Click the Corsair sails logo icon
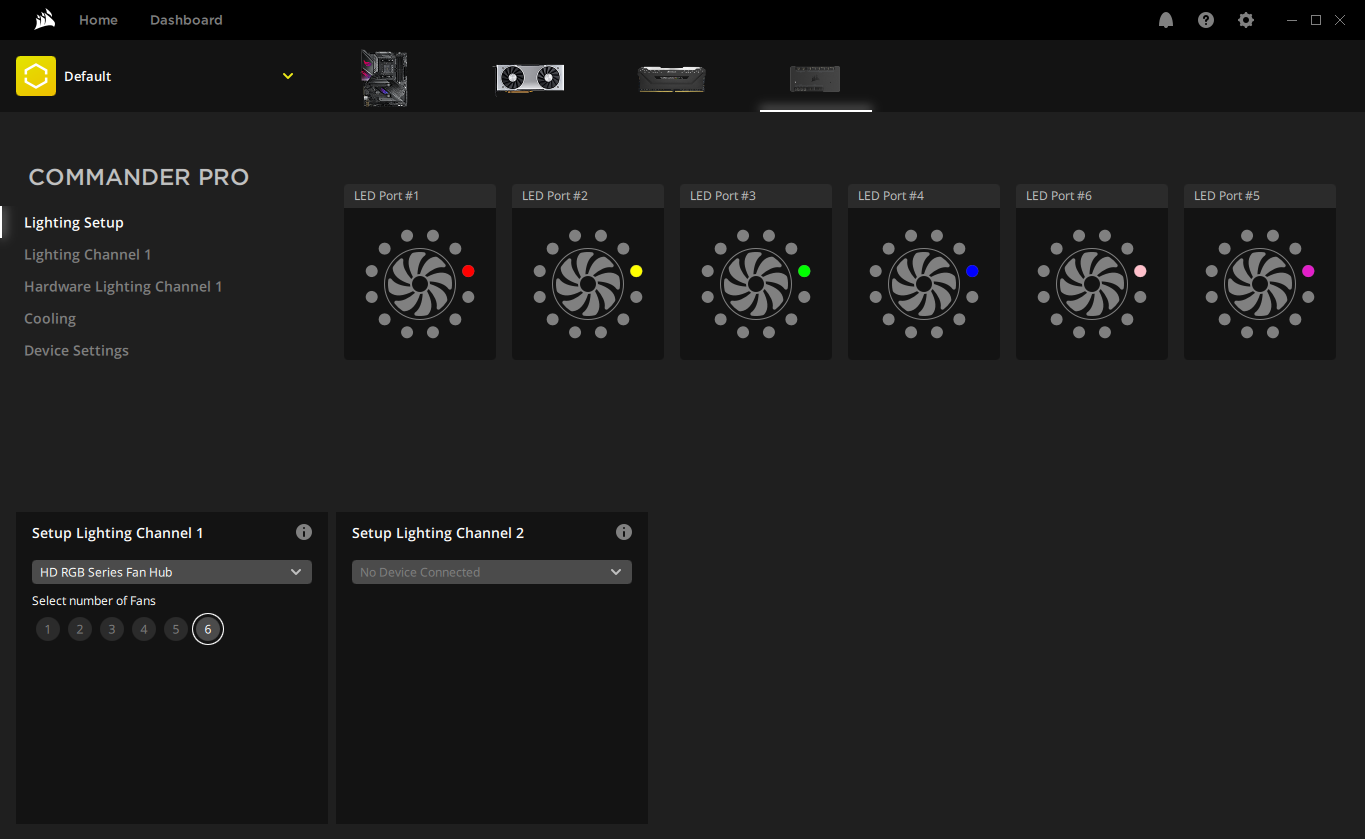 [44, 20]
